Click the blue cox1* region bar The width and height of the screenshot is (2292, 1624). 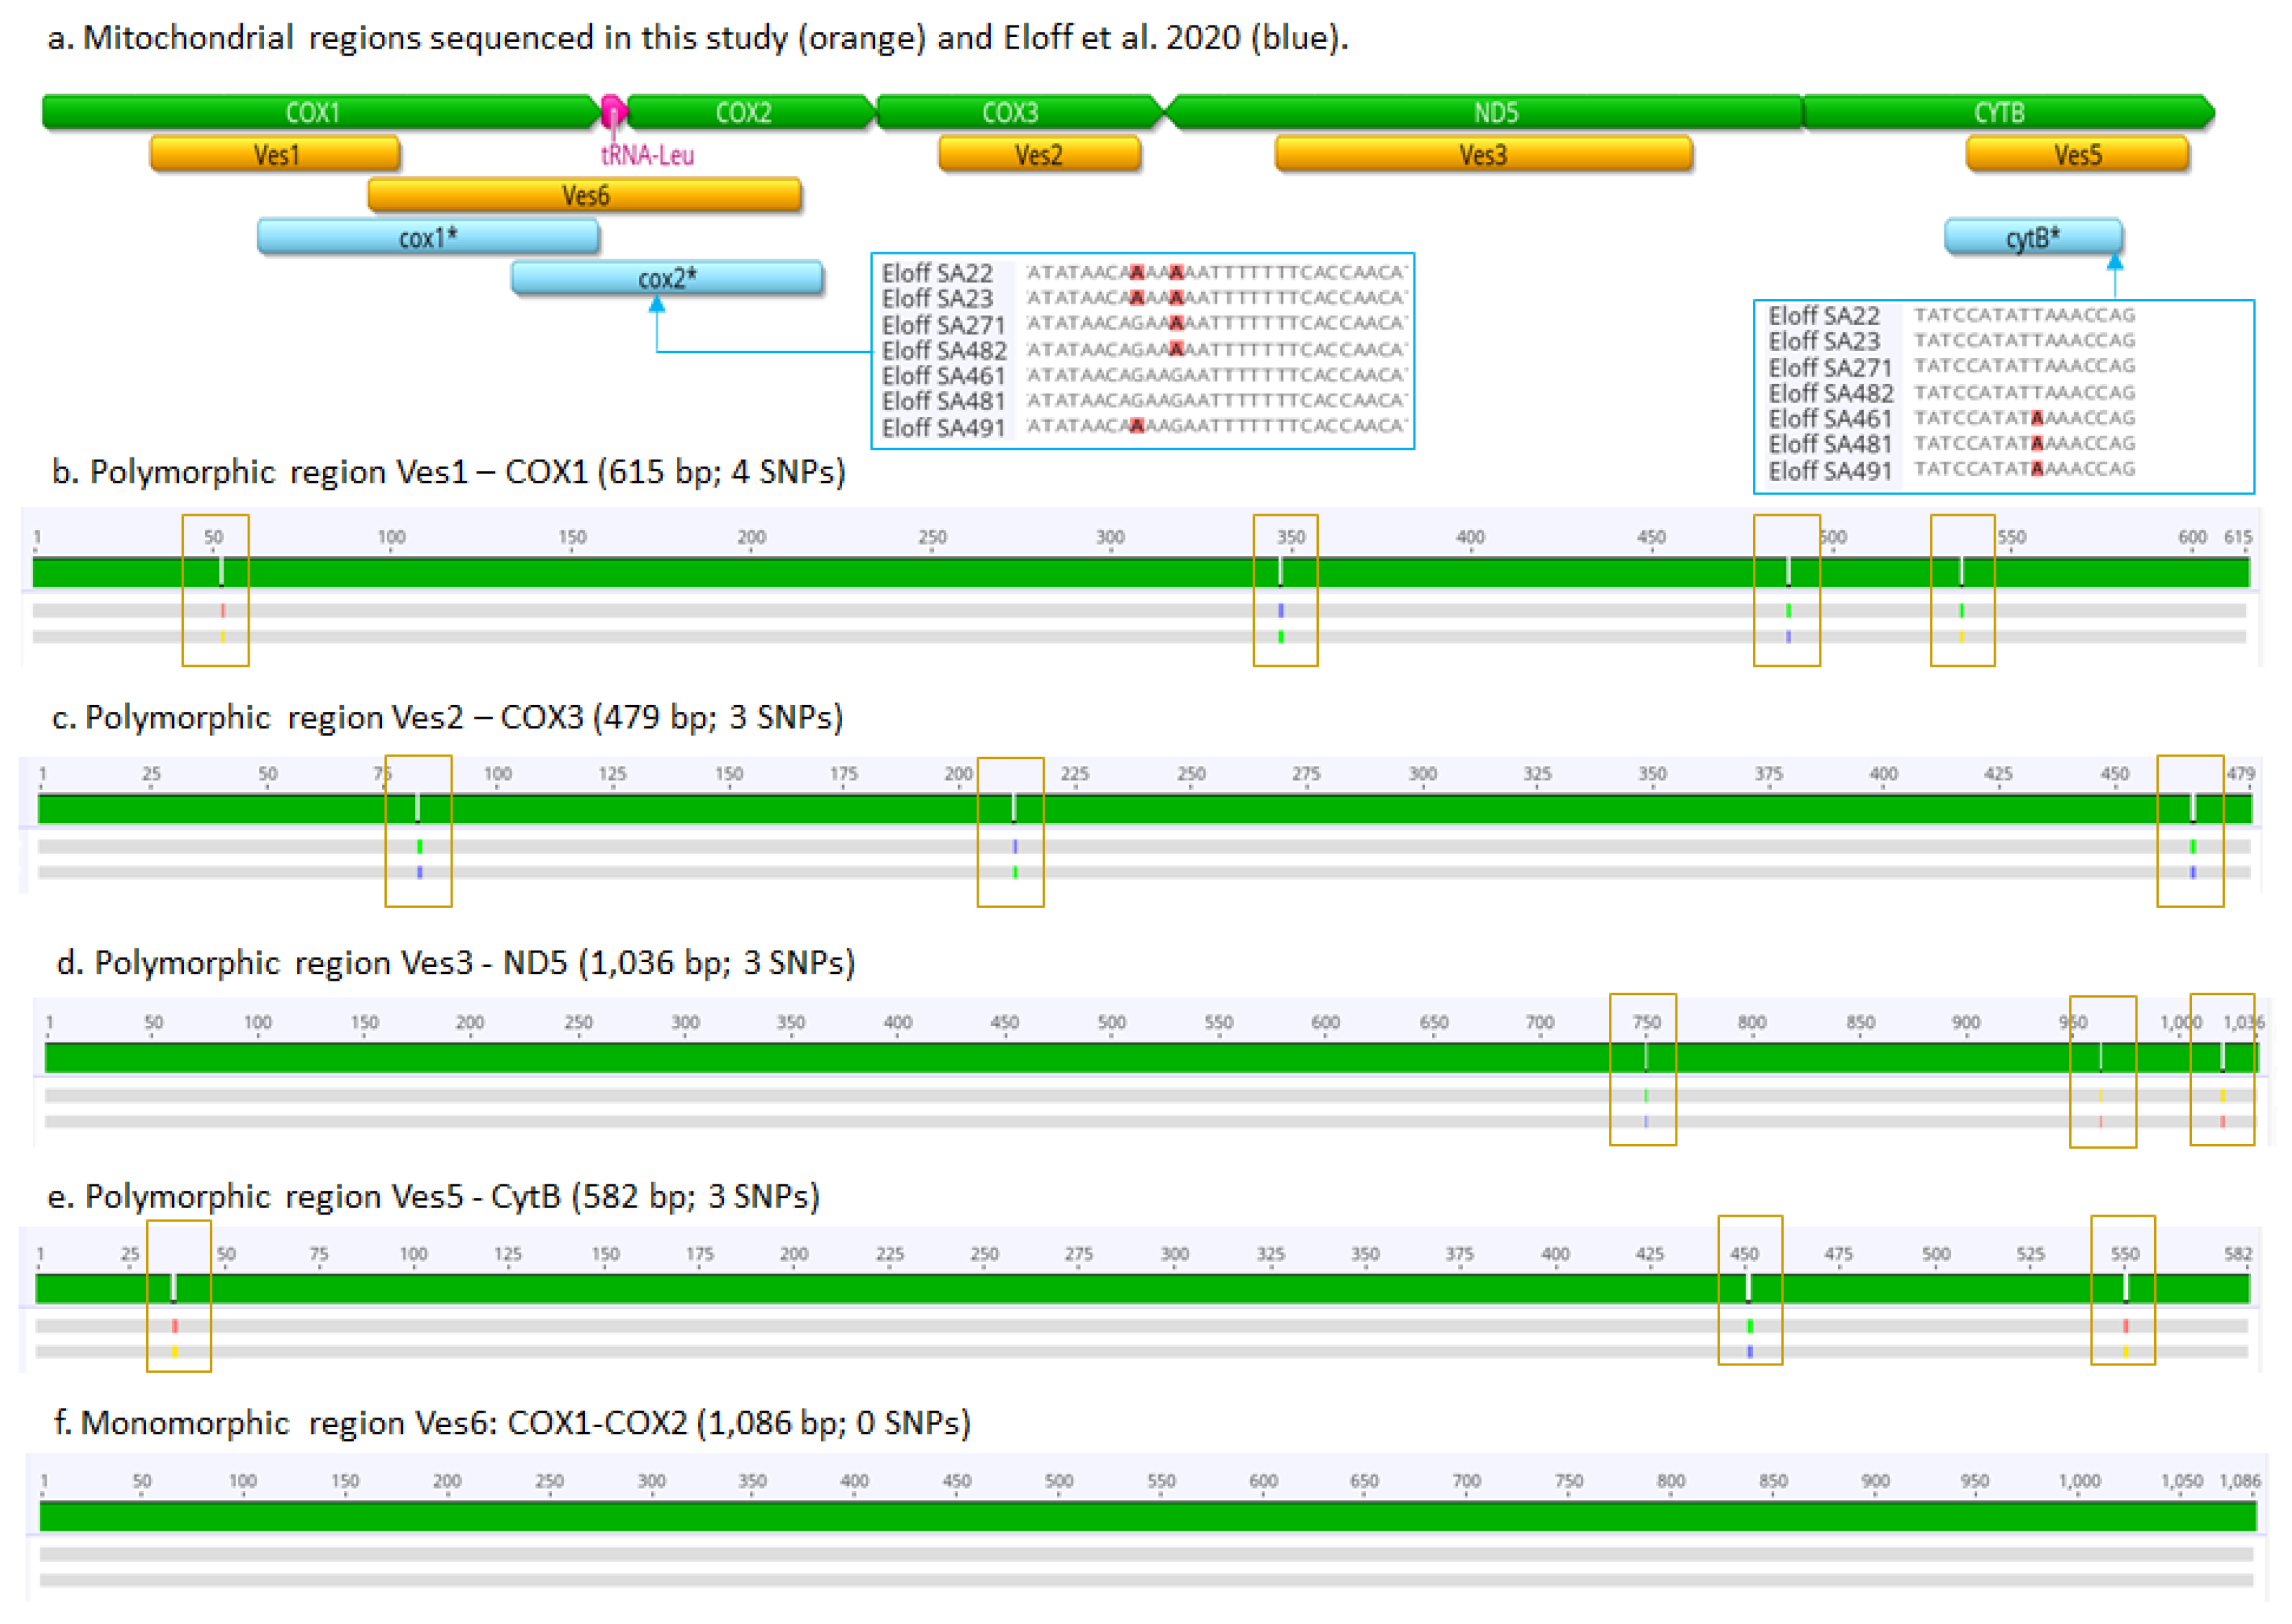click(428, 237)
